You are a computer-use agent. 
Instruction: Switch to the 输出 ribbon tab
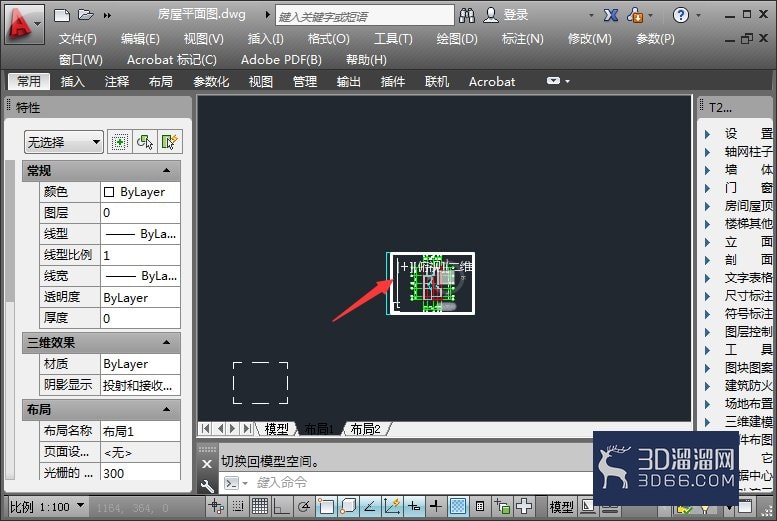(348, 81)
